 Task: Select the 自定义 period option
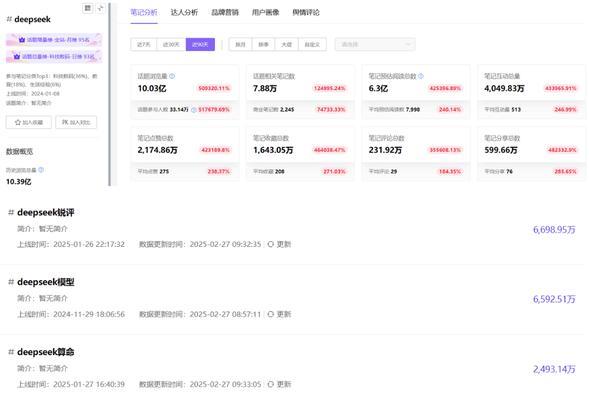(312, 44)
